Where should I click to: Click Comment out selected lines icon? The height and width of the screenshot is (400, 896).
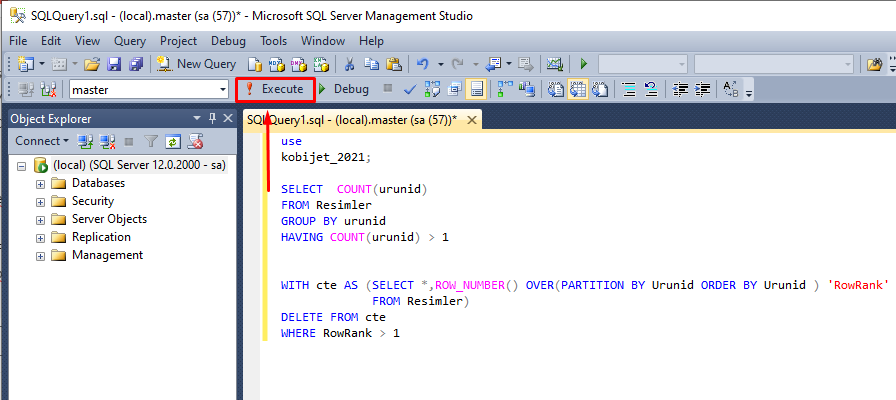coord(629,89)
